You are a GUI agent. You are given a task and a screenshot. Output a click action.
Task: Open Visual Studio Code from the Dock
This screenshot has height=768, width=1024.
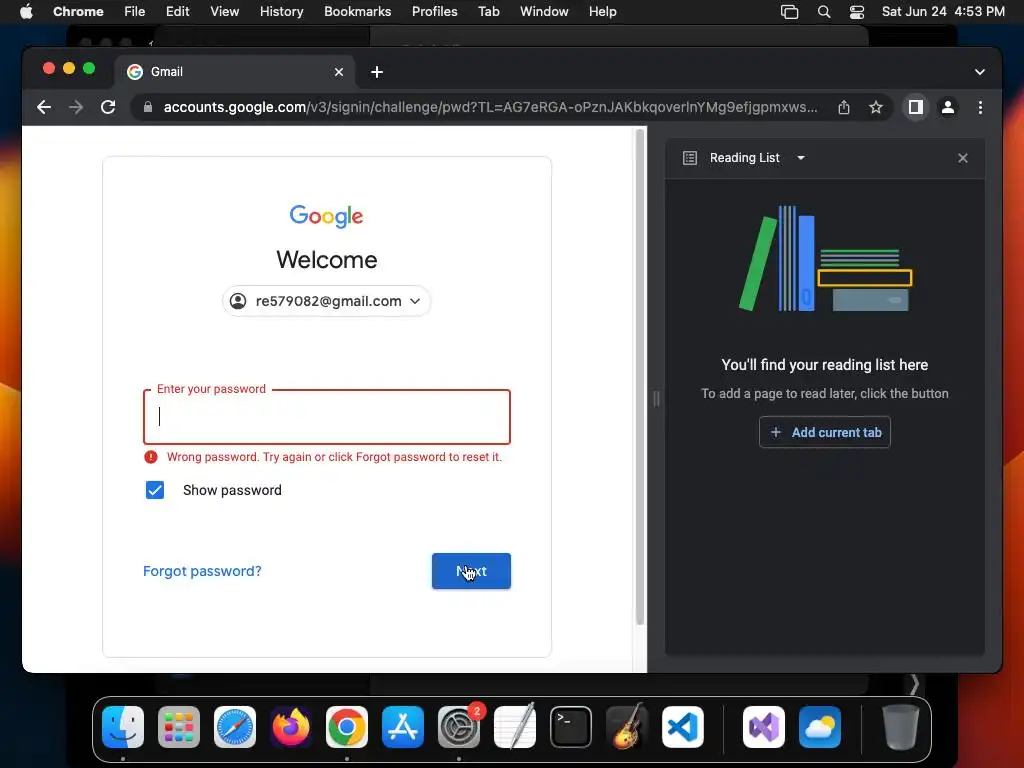pyautogui.click(x=682, y=727)
